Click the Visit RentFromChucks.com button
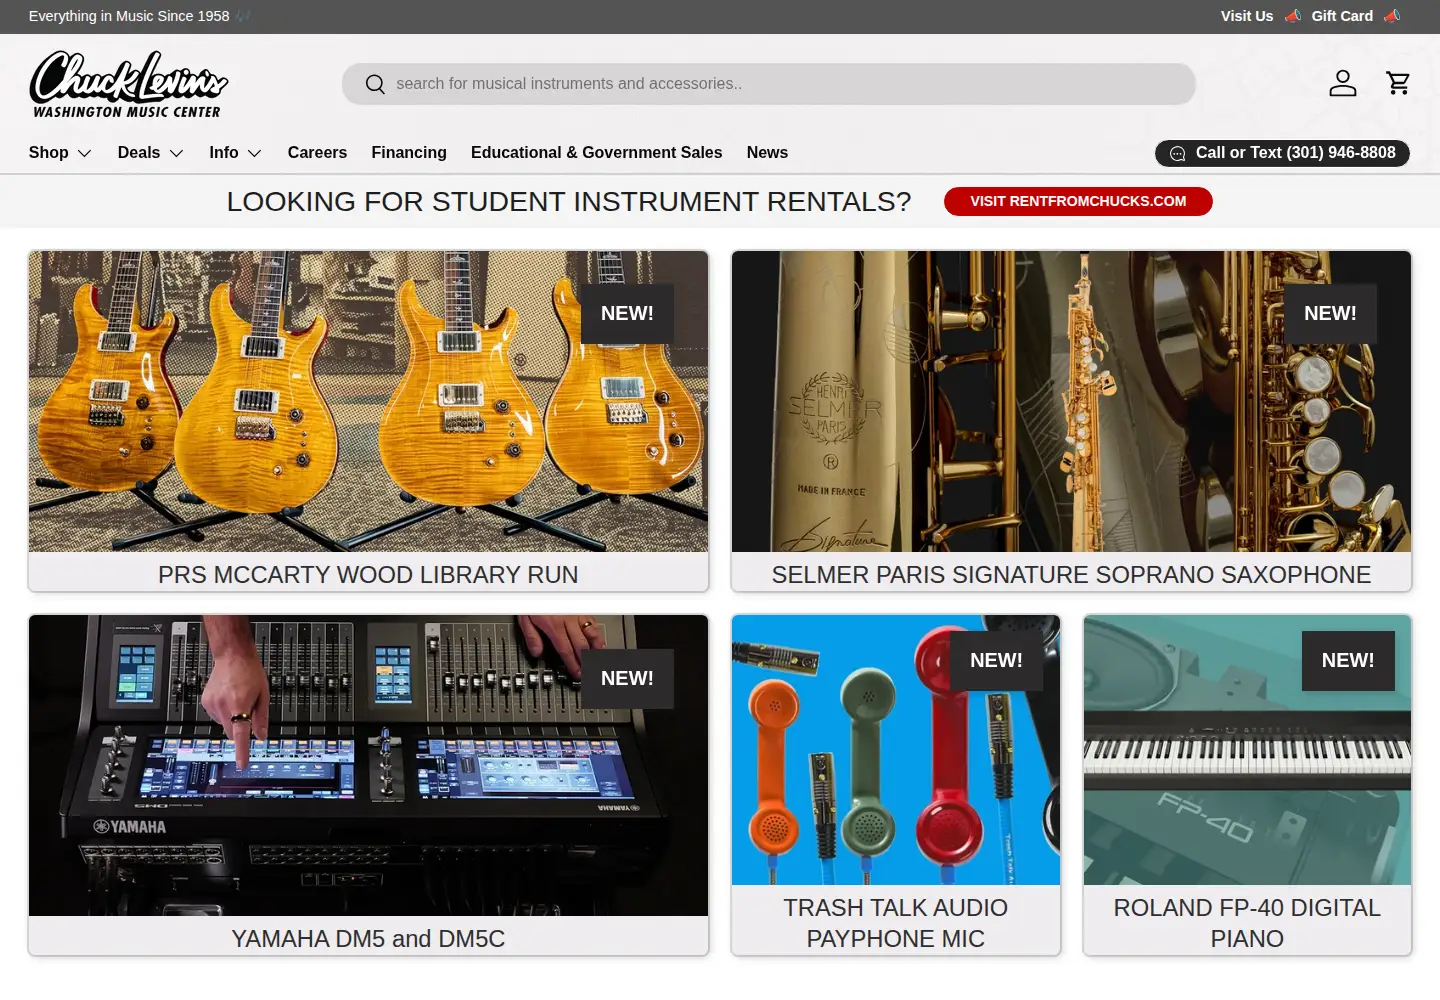This screenshot has height=1000, width=1440. [x=1078, y=201]
